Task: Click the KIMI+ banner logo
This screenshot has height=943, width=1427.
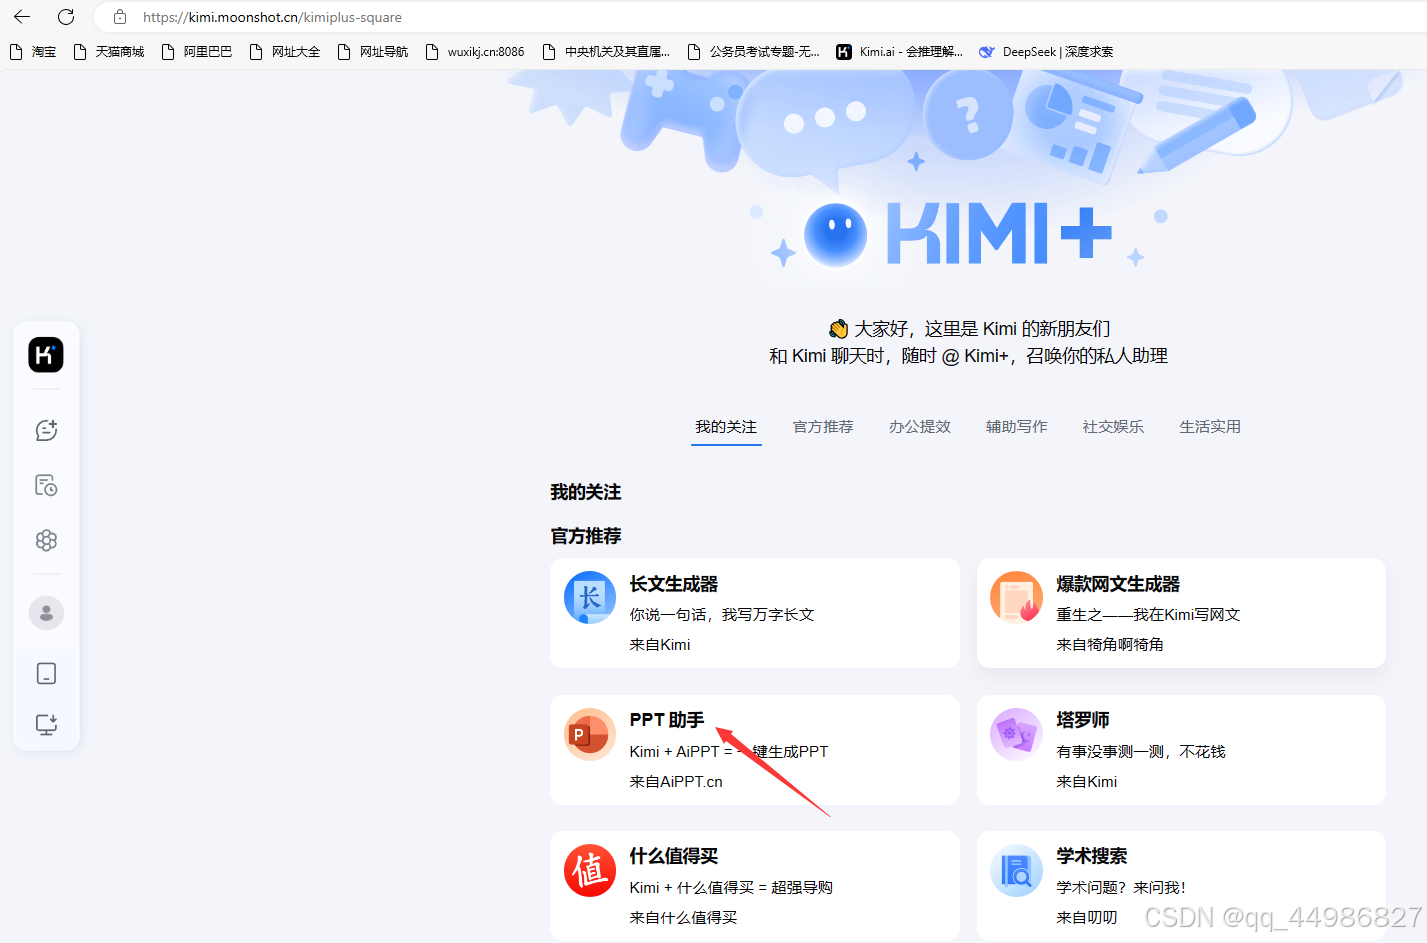Action: tap(958, 234)
